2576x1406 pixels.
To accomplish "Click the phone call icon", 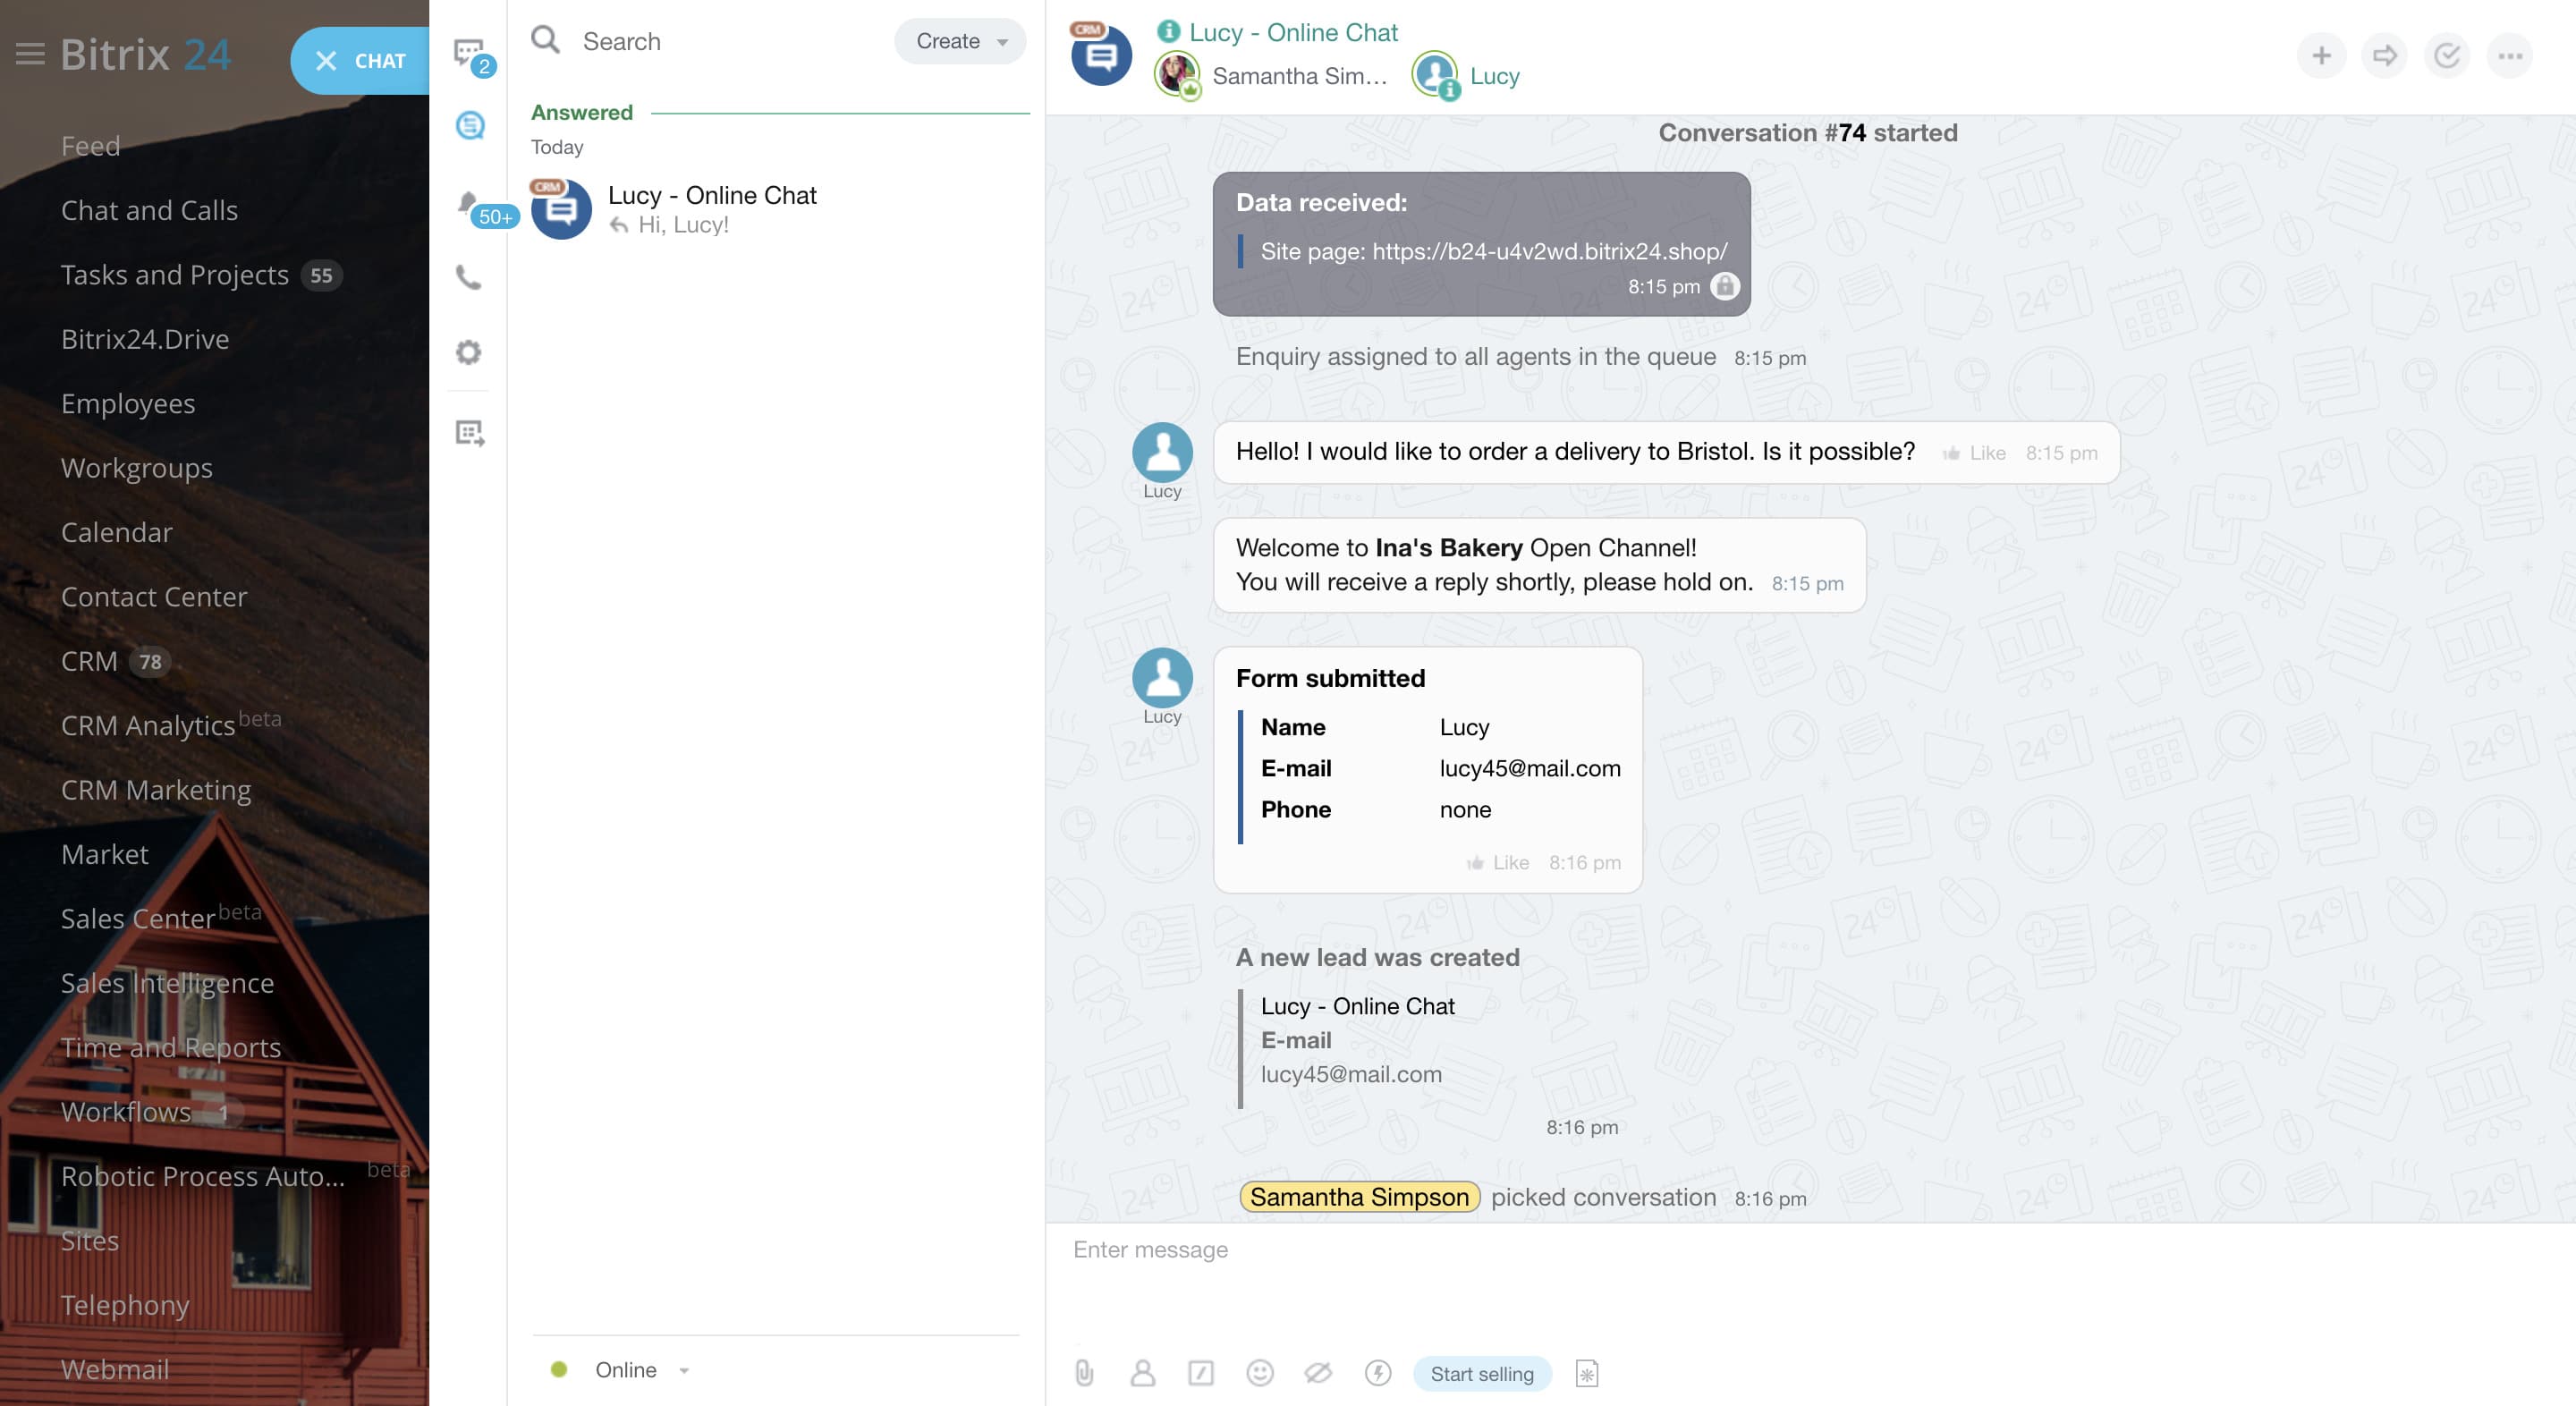I will point(468,277).
